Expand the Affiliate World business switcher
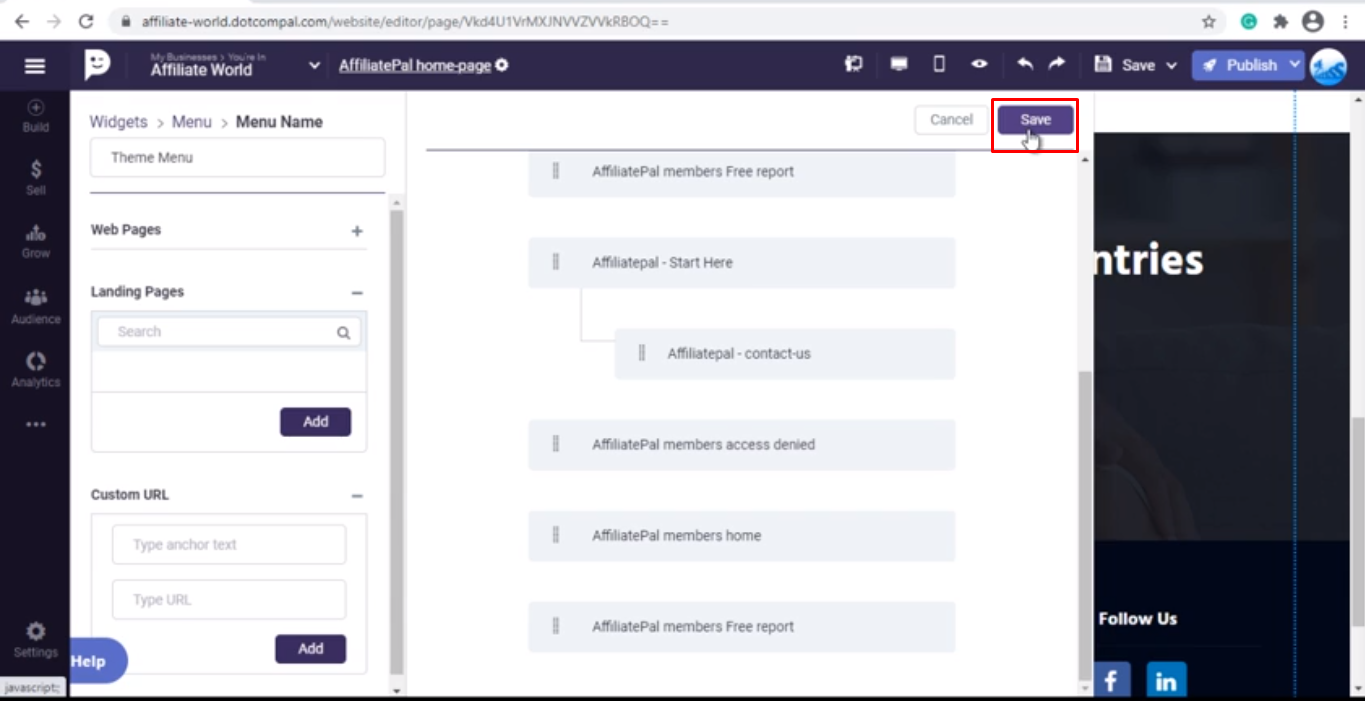1365x701 pixels. click(314, 66)
